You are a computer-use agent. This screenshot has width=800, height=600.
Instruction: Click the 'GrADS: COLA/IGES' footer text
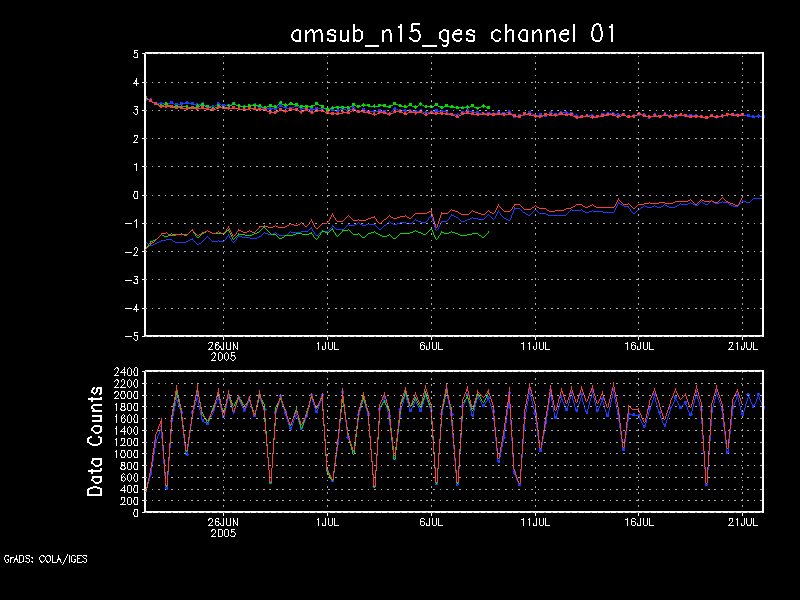tap(45, 559)
